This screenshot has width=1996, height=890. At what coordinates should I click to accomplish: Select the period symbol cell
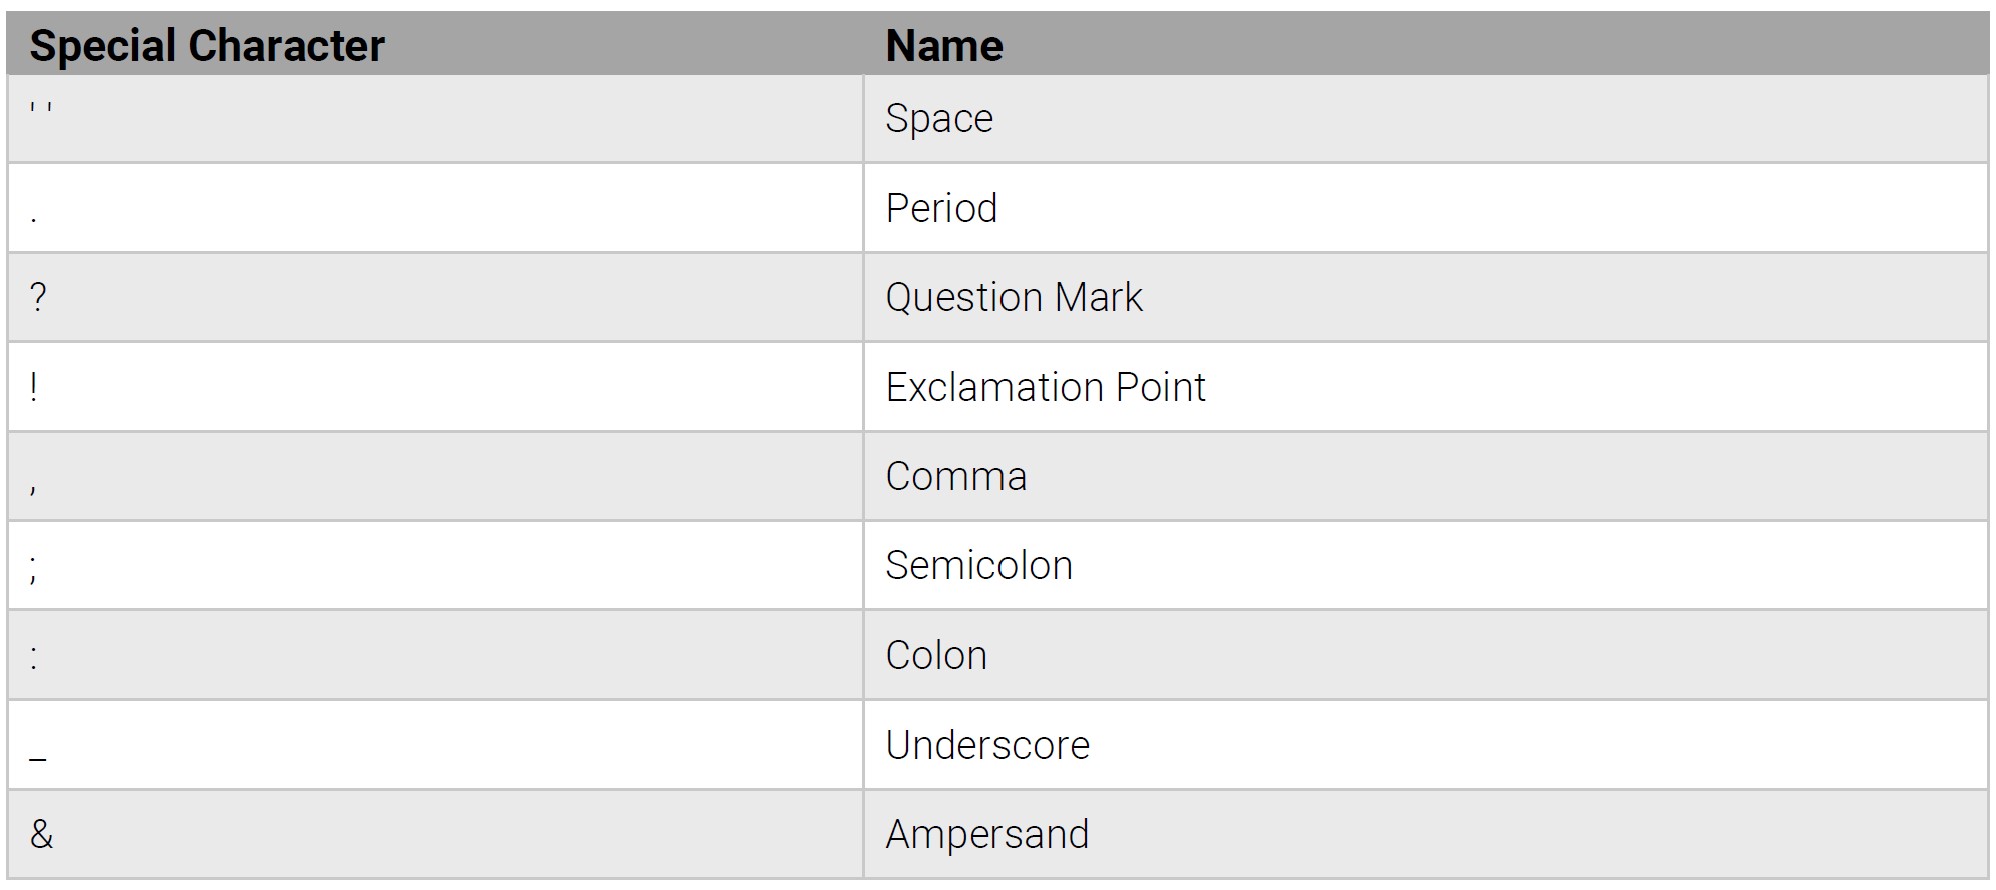[34, 218]
